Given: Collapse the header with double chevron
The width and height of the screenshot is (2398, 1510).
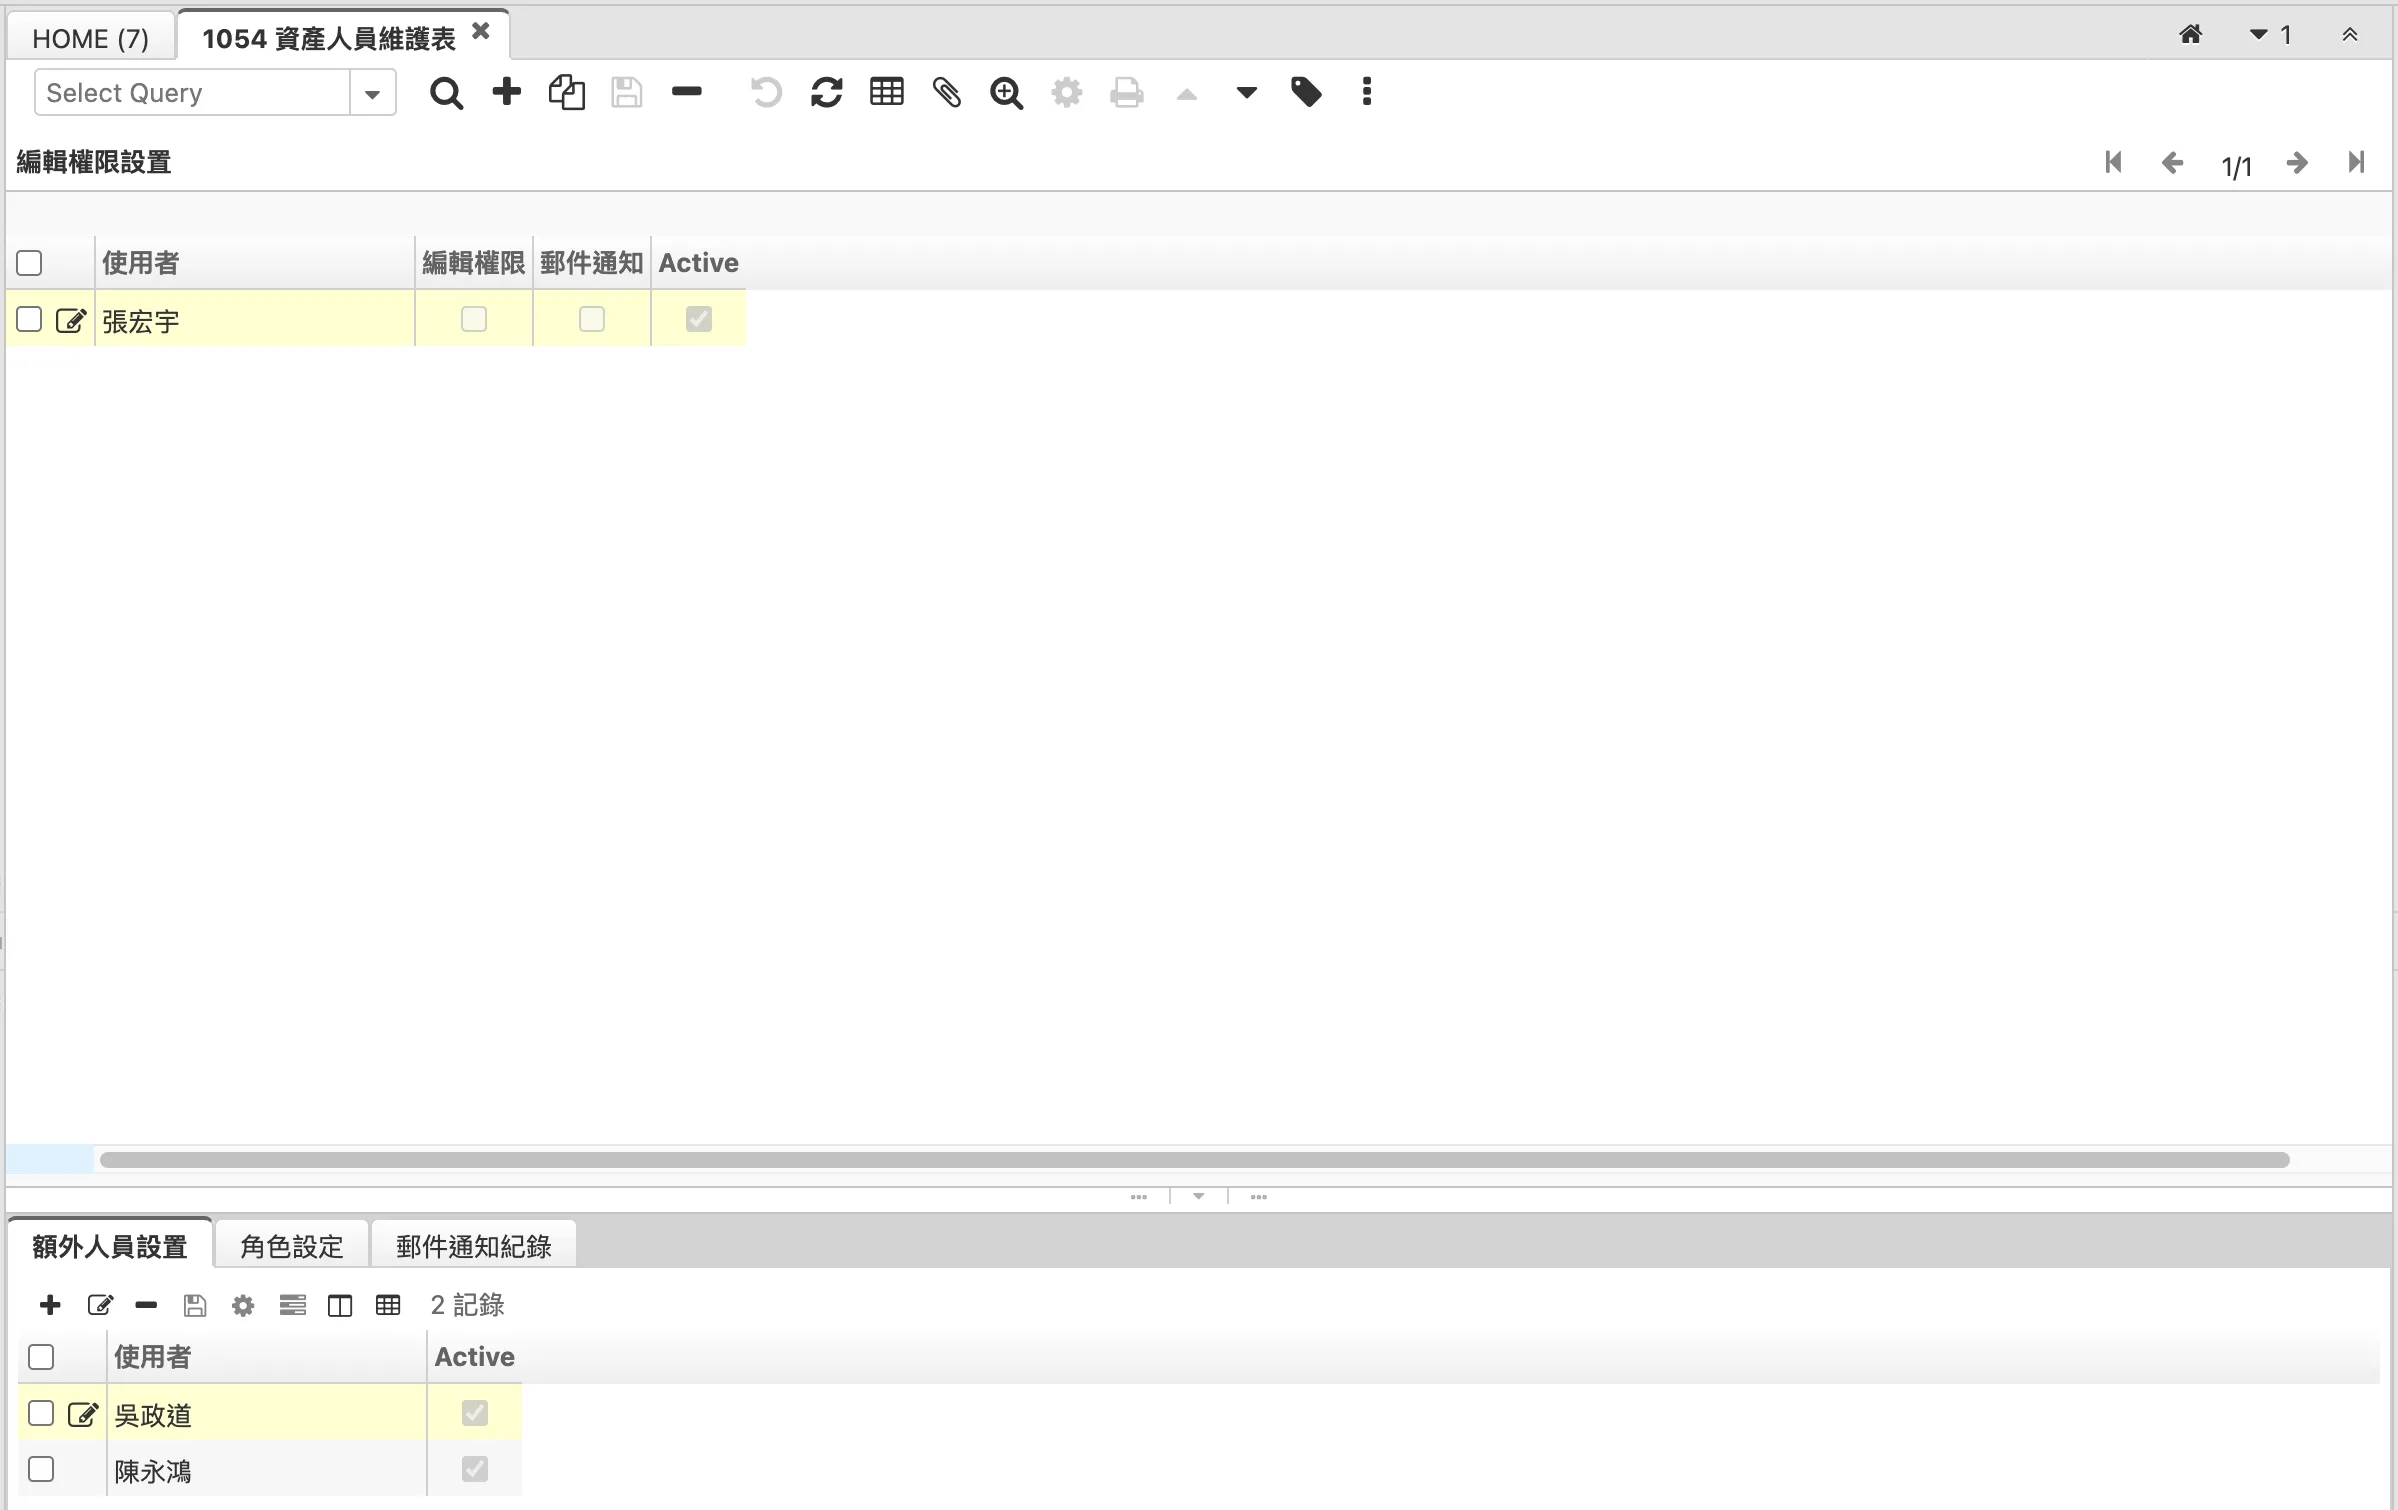Looking at the screenshot, I should 2350,35.
